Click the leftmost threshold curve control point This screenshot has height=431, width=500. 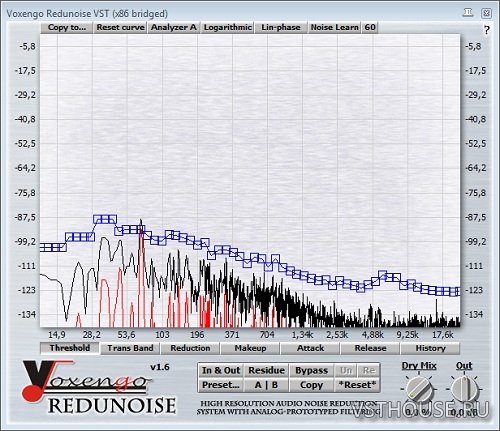pos(44,248)
